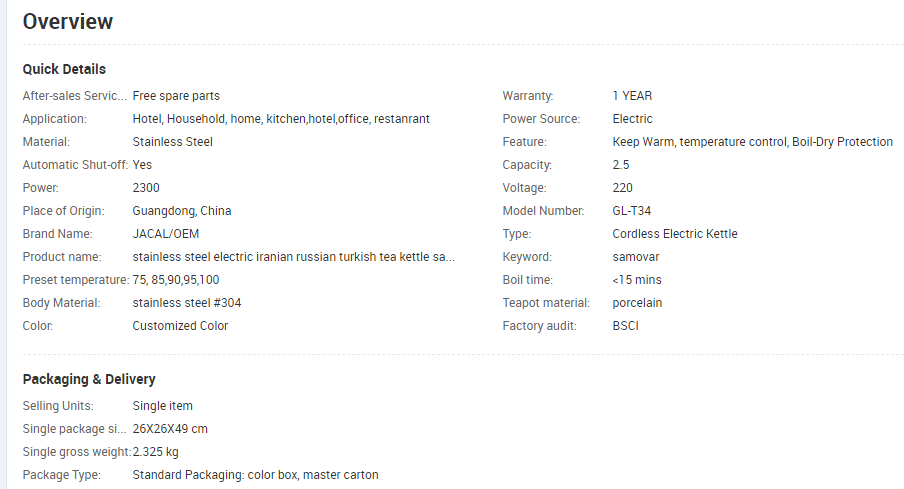Select the JACAL/OEM brand name
The height and width of the screenshot is (489, 904).
pos(165,234)
